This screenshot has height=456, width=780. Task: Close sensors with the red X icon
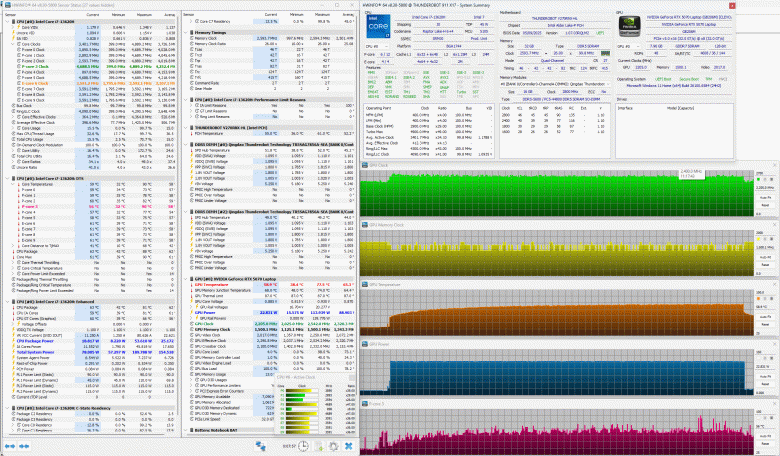click(x=349, y=447)
